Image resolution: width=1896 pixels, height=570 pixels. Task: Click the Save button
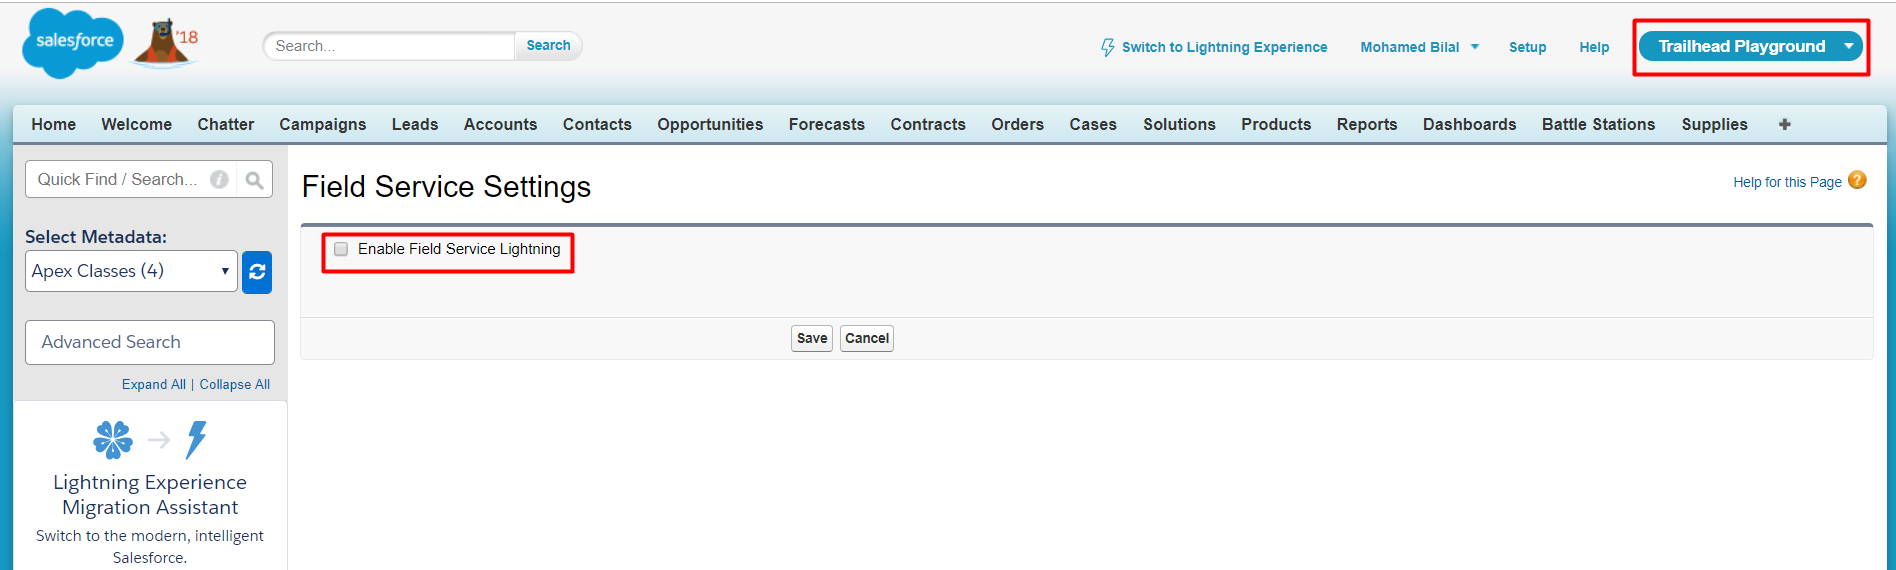pyautogui.click(x=812, y=338)
